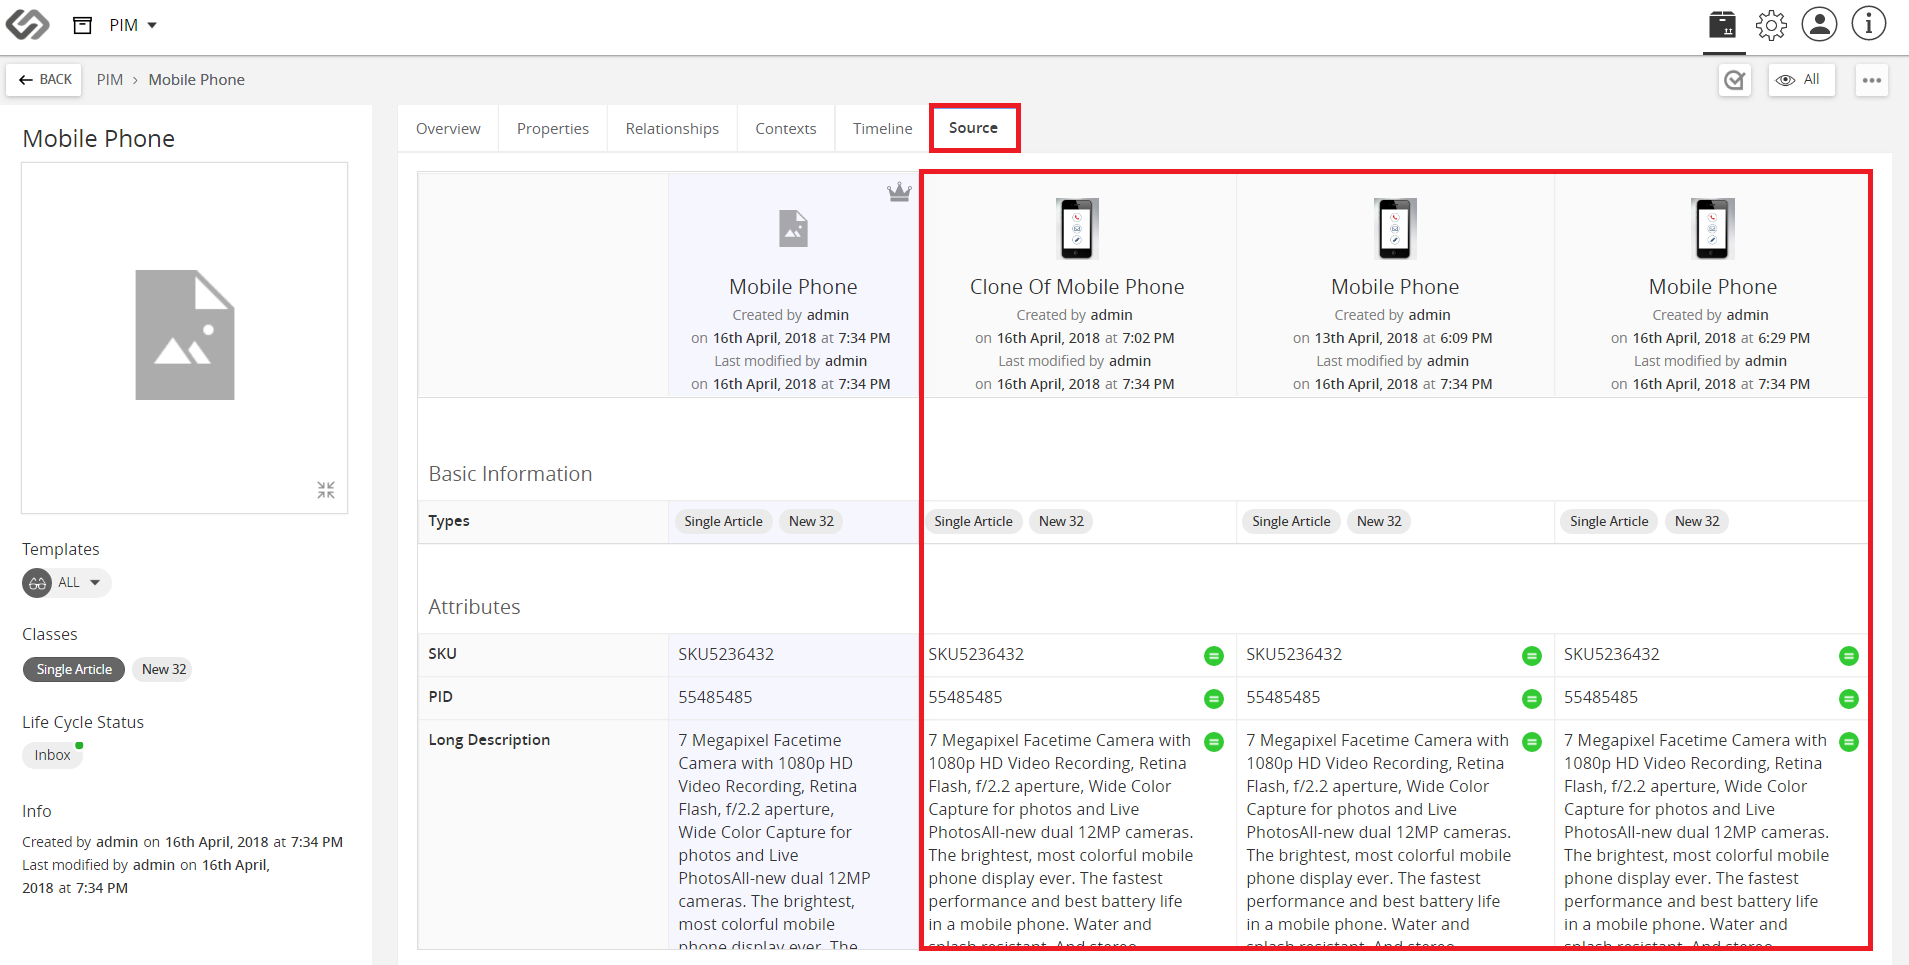Click the golden record PID 55485485 value

tap(715, 698)
